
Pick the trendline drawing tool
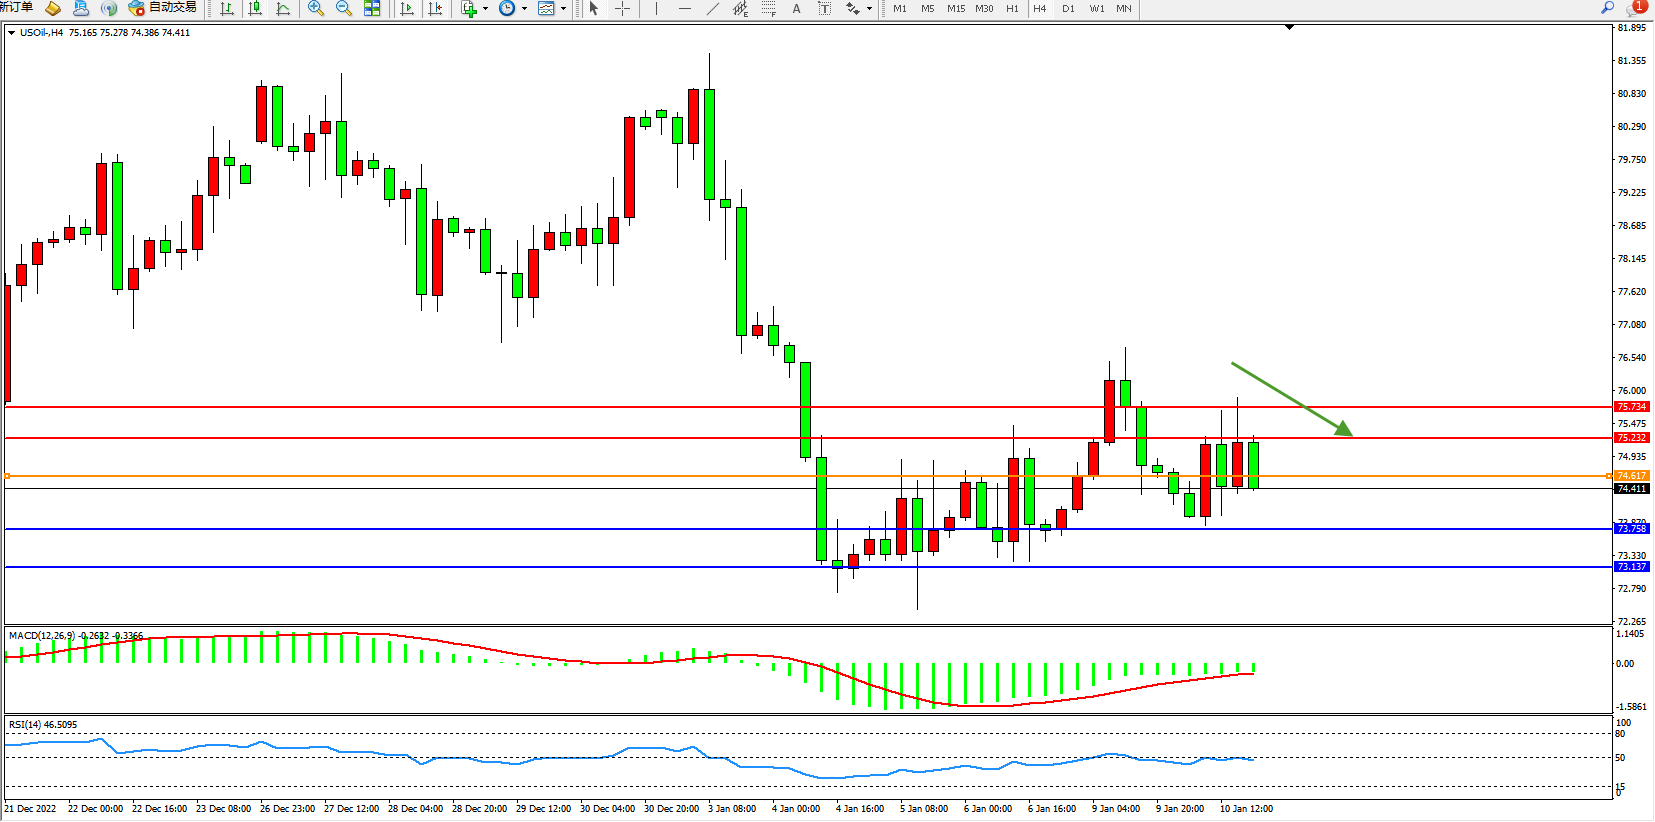tap(712, 9)
